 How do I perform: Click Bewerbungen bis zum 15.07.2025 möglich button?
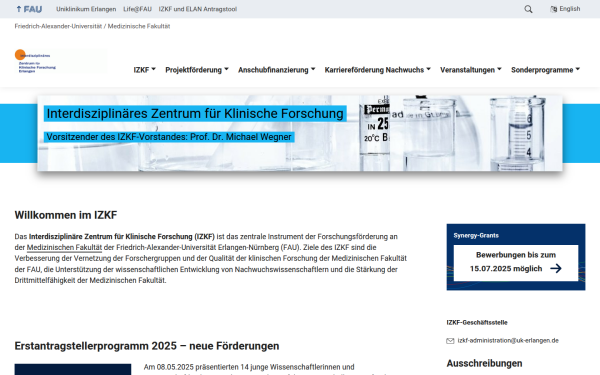coord(516,263)
